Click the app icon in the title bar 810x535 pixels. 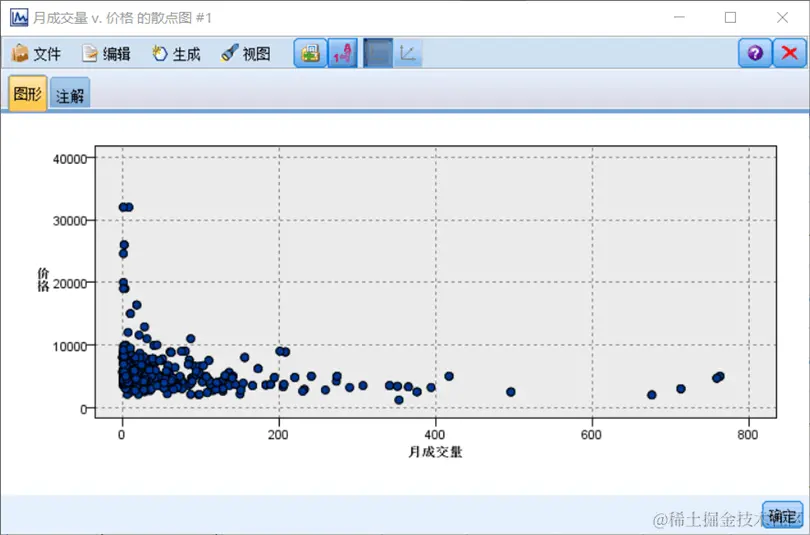[19, 18]
